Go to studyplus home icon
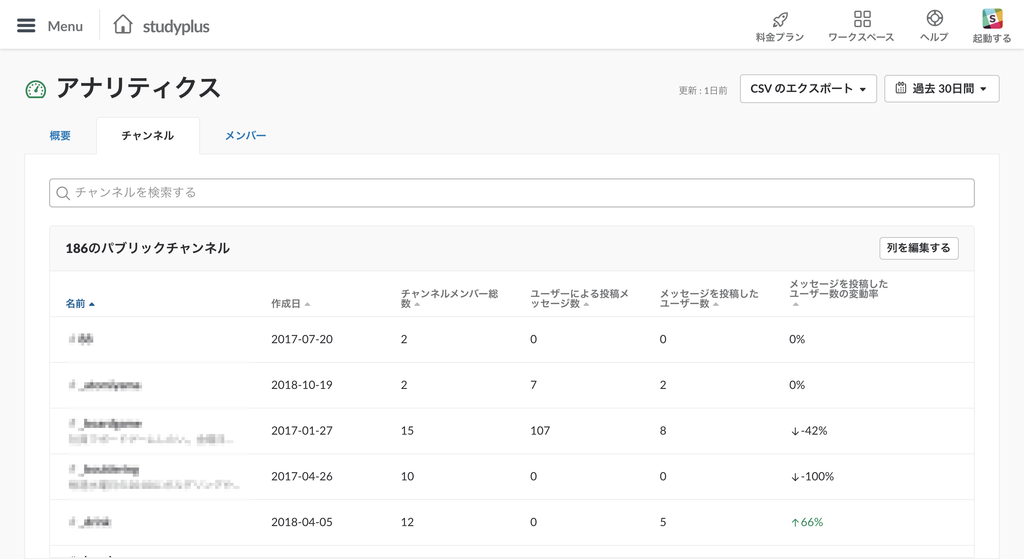1024x559 pixels. coord(123,25)
